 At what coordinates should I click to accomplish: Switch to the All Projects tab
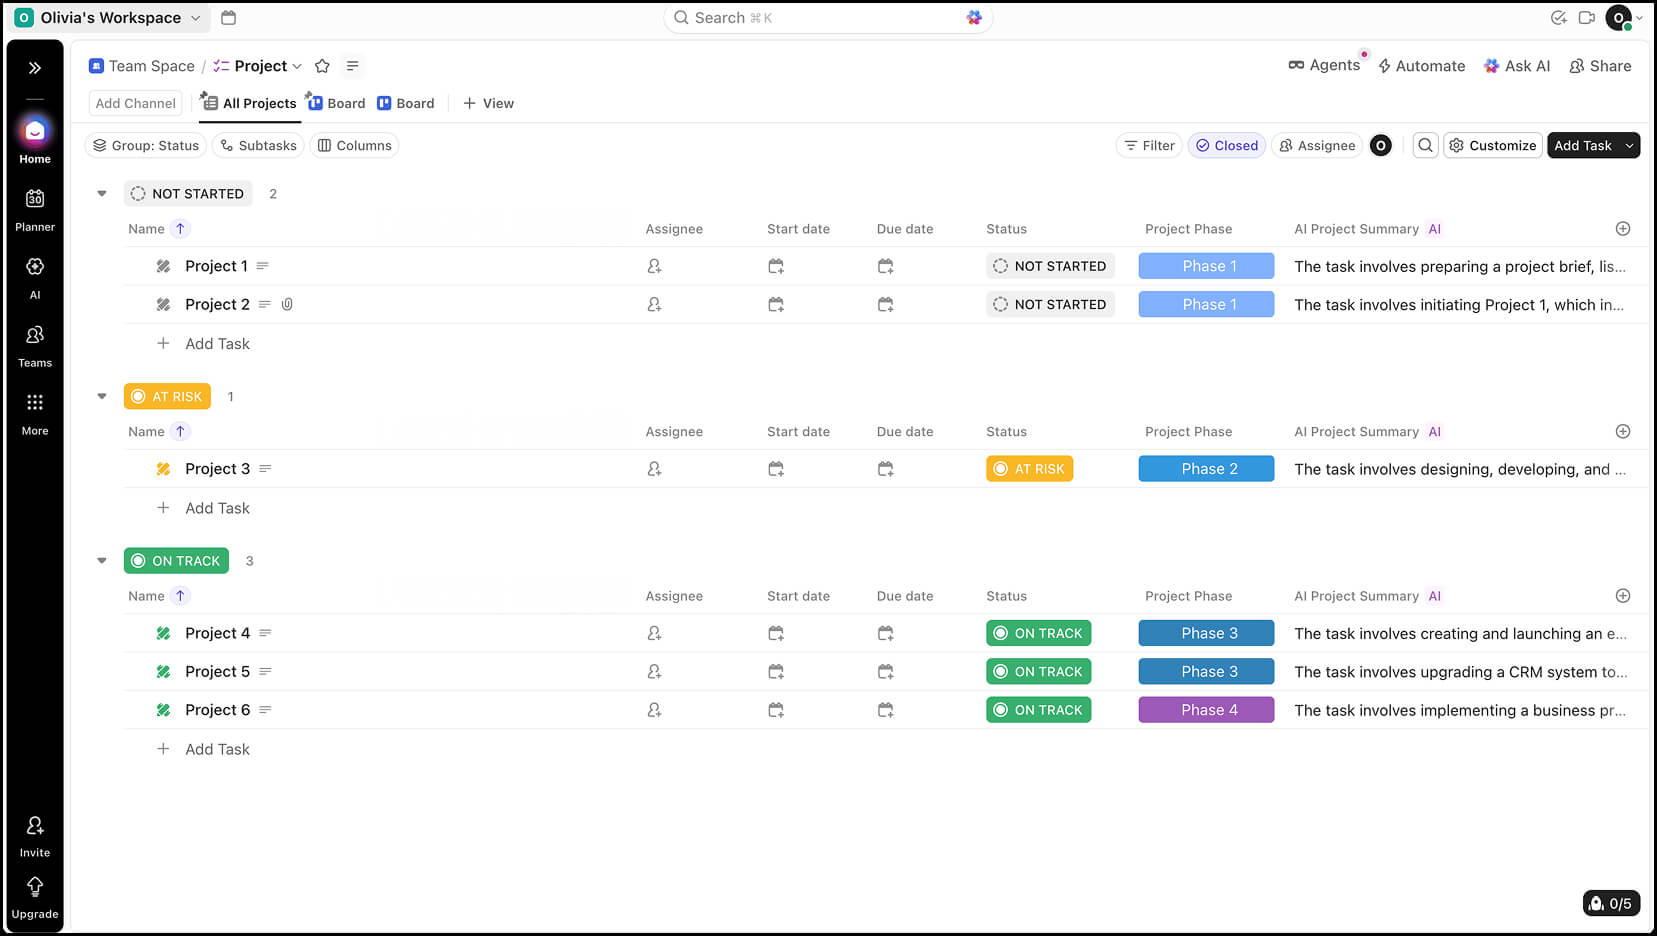pyautogui.click(x=250, y=104)
